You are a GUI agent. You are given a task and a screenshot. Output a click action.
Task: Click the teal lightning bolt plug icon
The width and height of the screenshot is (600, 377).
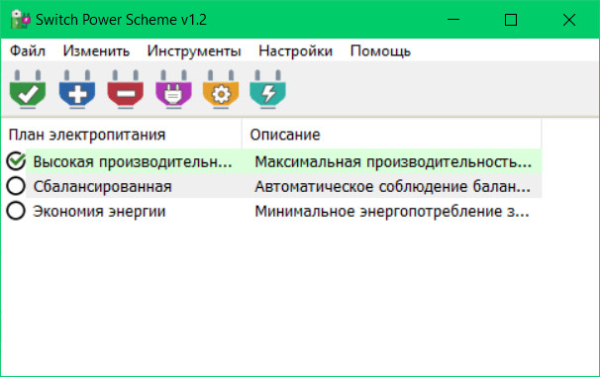click(268, 89)
